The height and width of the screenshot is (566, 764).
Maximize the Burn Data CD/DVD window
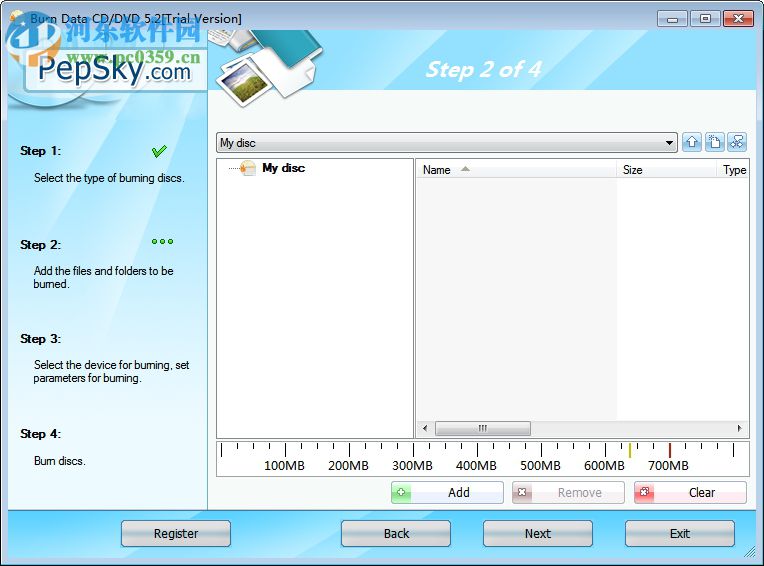pos(705,19)
